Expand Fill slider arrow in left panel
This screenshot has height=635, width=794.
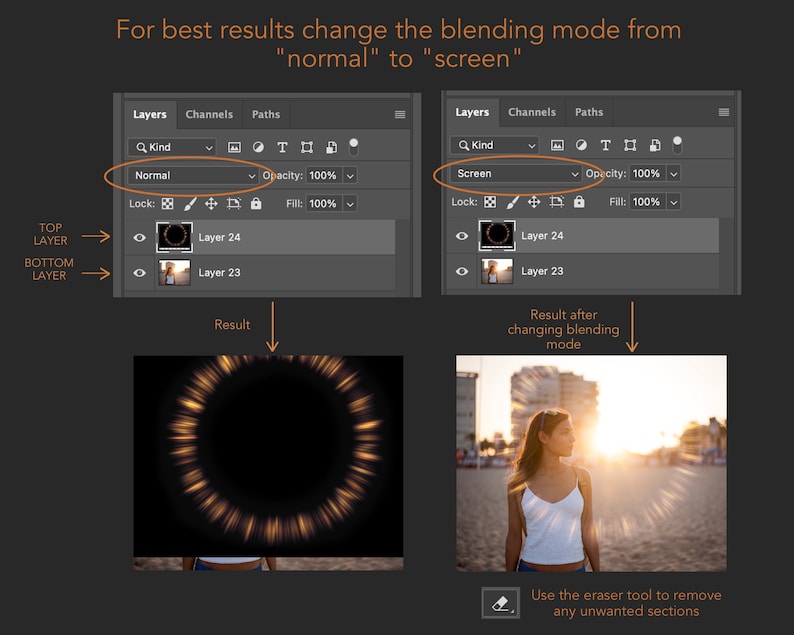pos(350,204)
